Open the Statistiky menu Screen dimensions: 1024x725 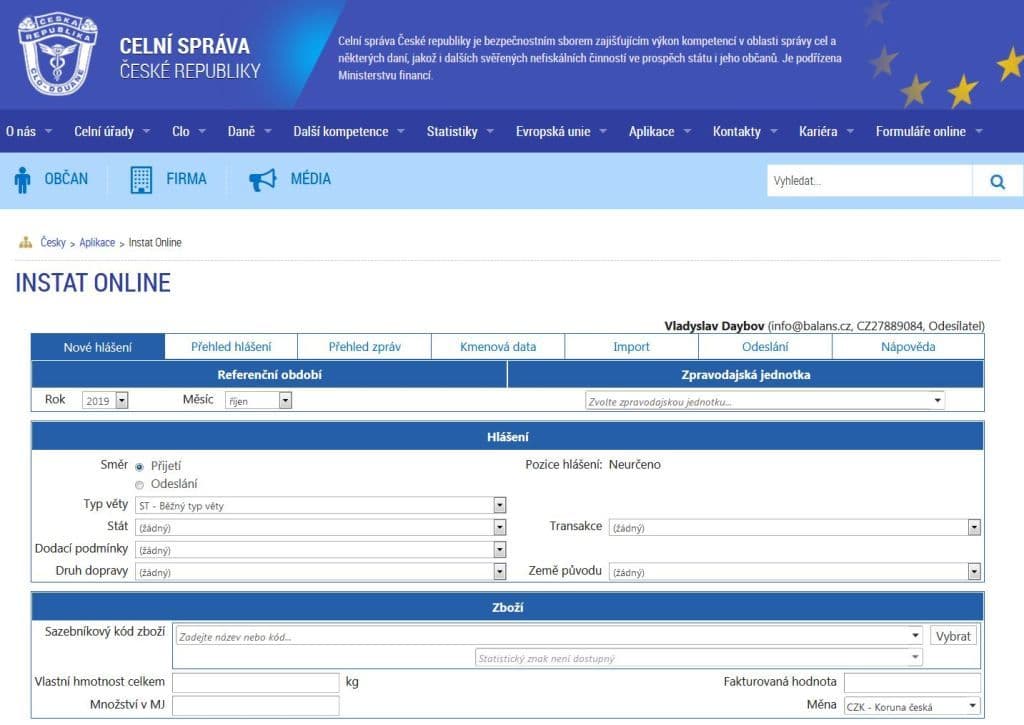click(452, 131)
